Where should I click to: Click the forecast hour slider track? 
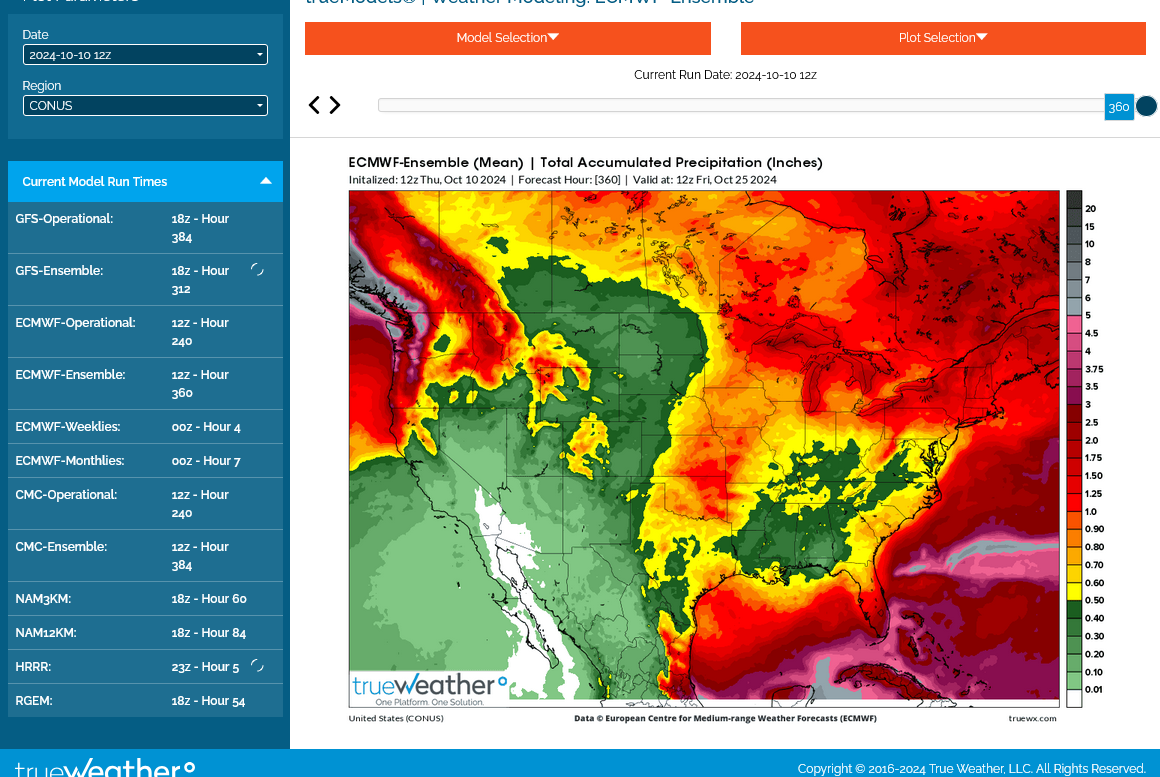(741, 105)
